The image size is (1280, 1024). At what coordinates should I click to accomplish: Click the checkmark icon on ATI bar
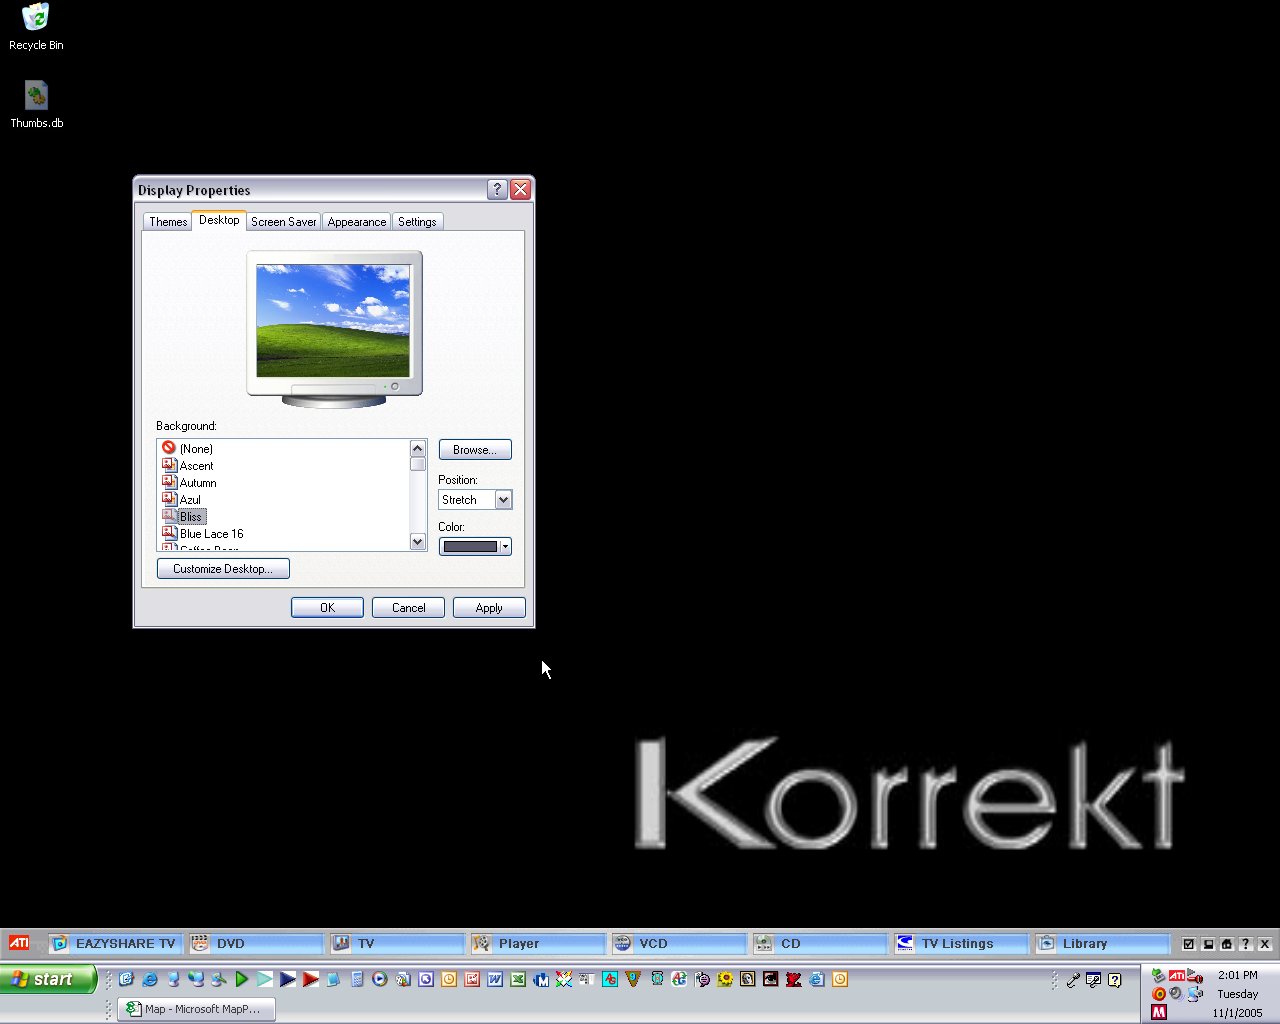coord(1189,943)
